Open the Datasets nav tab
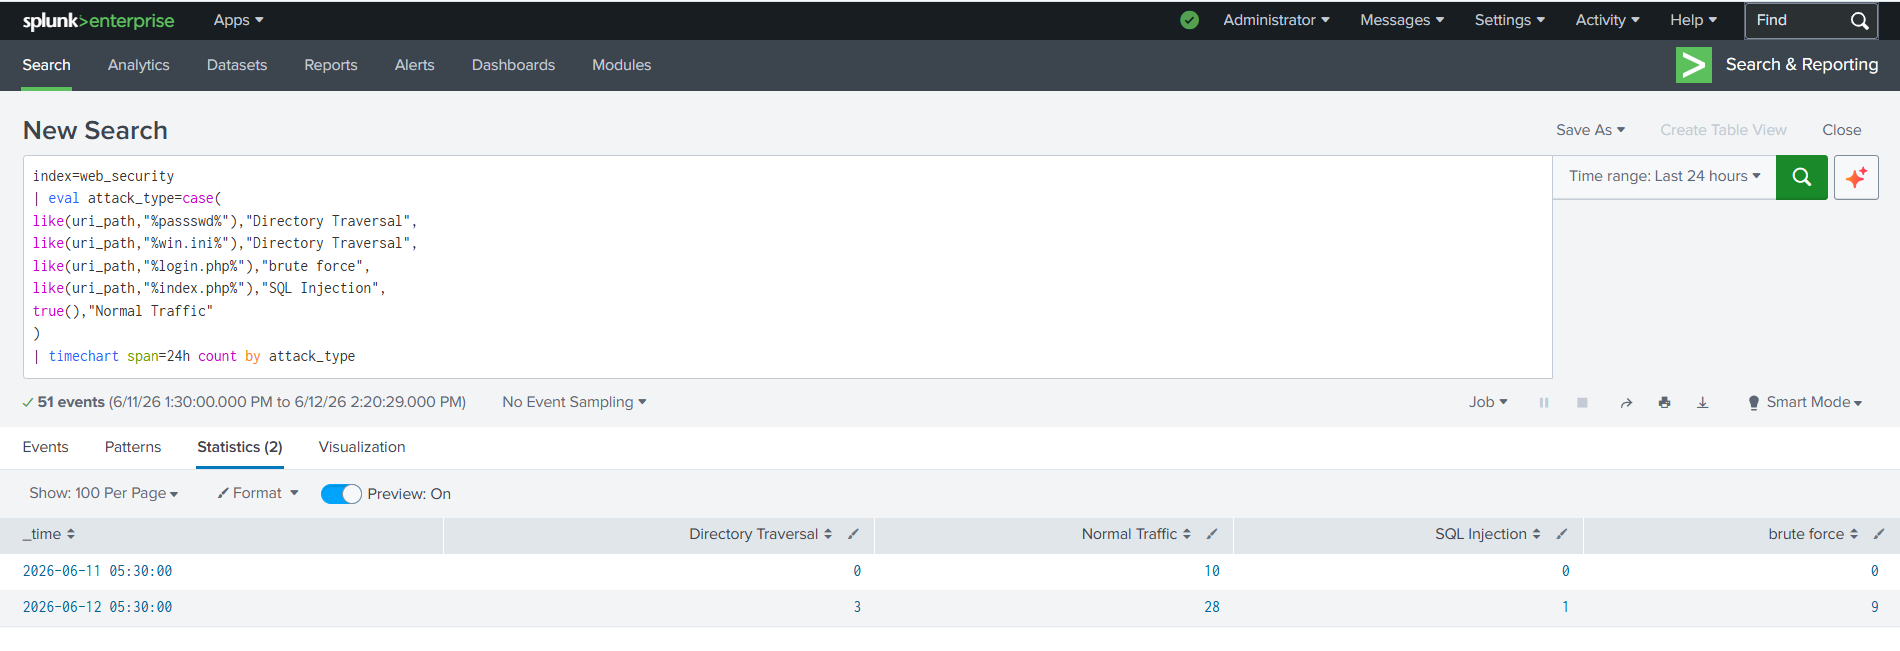 coord(237,65)
